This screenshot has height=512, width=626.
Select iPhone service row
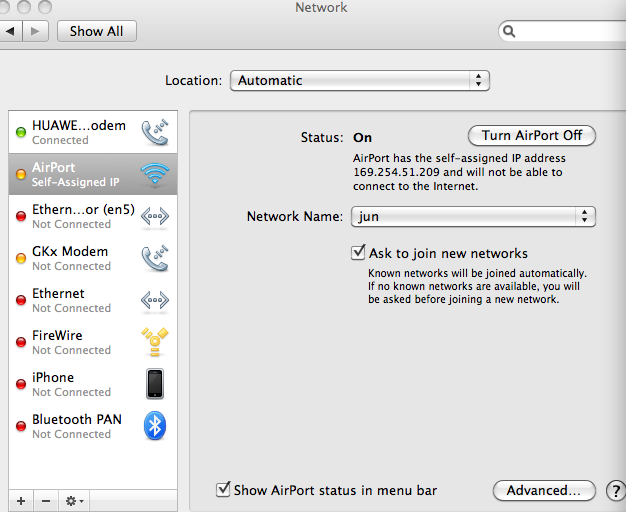[x=93, y=384]
